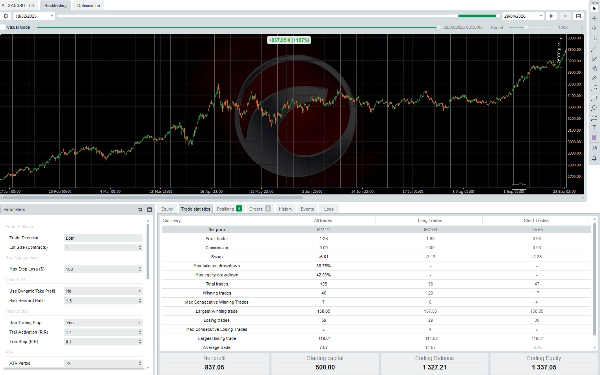The width and height of the screenshot is (600, 375).
Task: Open the Orders tab
Action: (x=260, y=209)
